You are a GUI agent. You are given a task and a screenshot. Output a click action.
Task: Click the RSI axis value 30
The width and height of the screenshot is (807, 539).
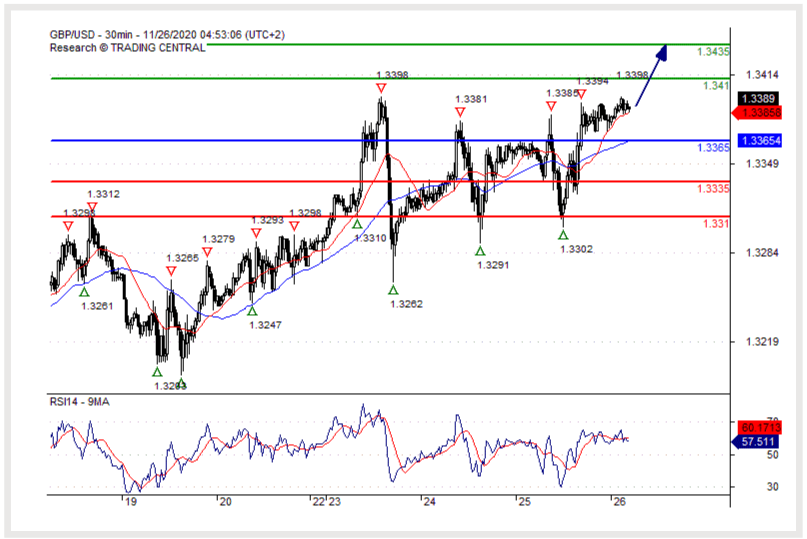point(772,486)
